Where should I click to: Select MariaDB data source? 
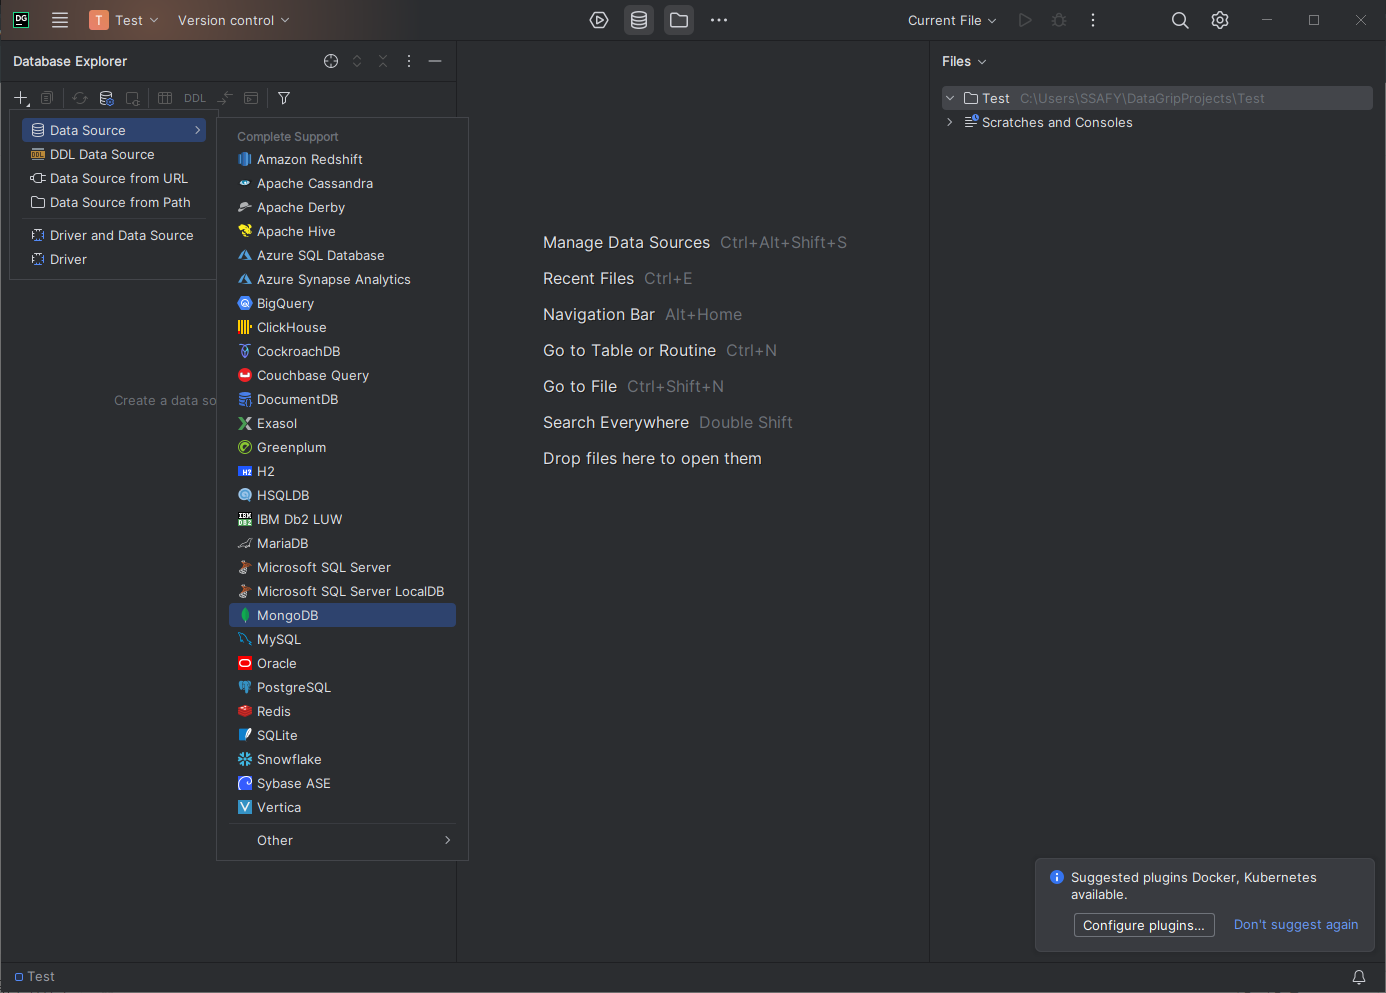[x=342, y=543]
